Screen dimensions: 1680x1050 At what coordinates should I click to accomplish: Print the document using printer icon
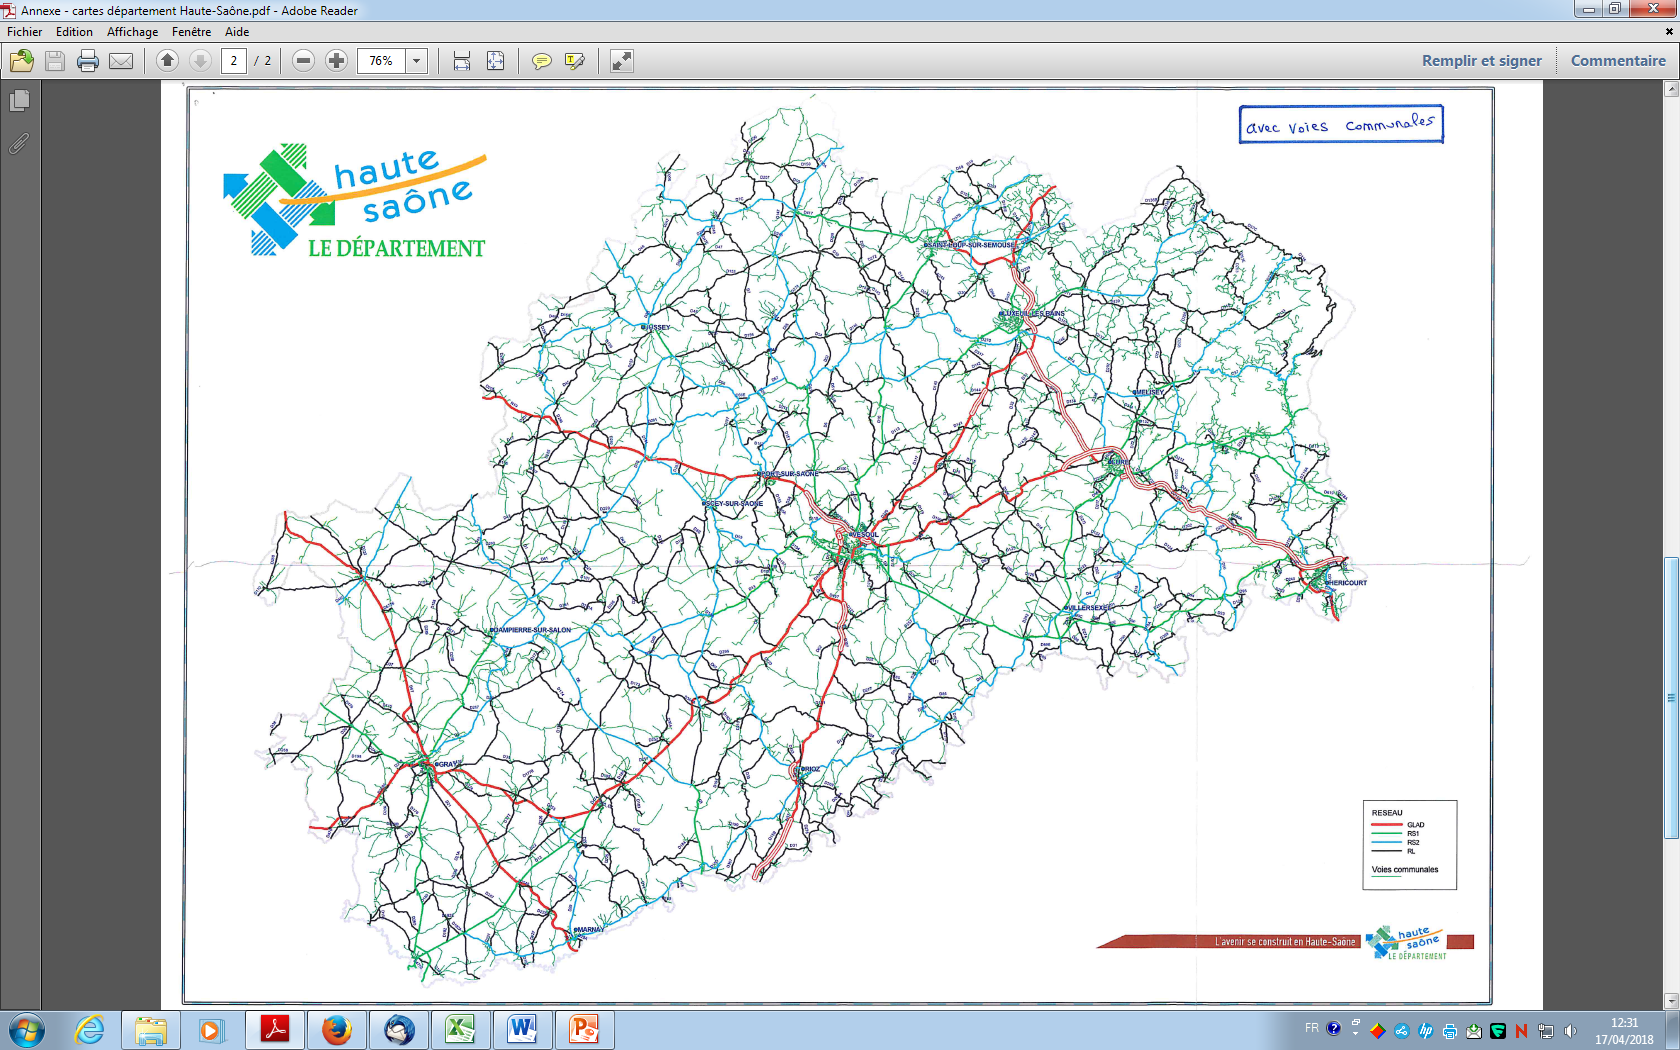point(88,61)
